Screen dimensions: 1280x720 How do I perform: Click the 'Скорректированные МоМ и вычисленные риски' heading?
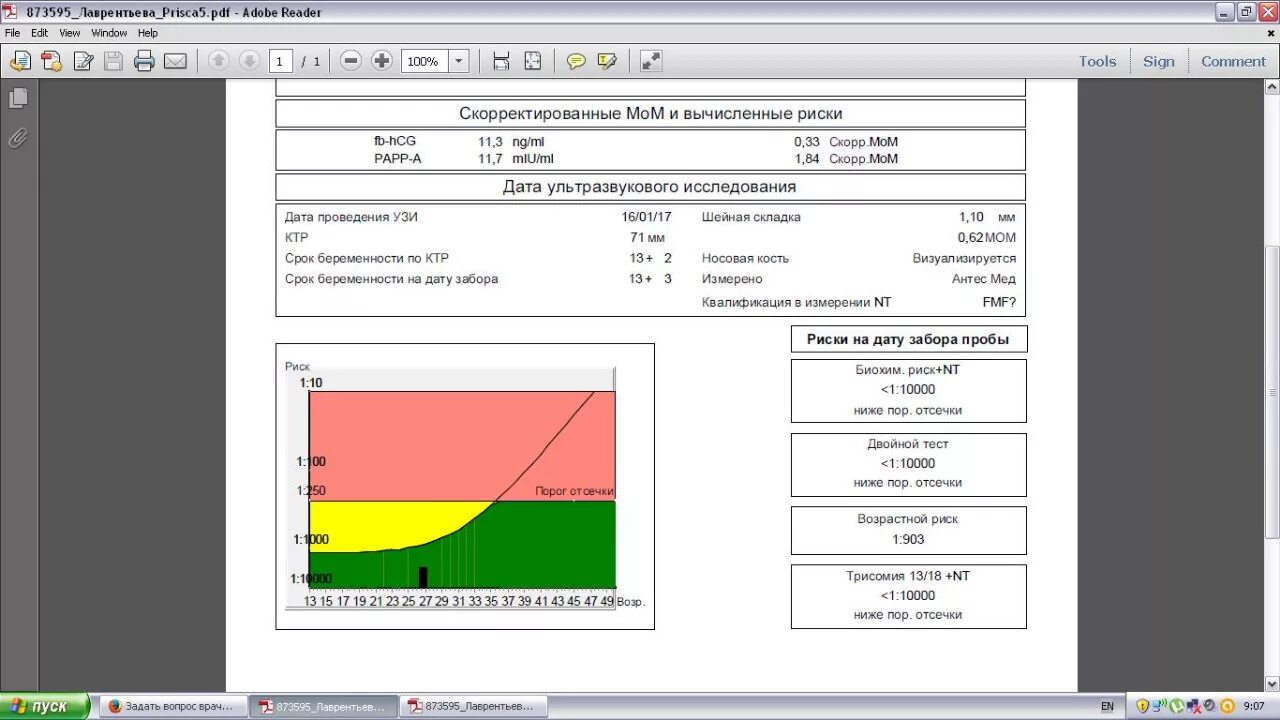click(x=650, y=113)
